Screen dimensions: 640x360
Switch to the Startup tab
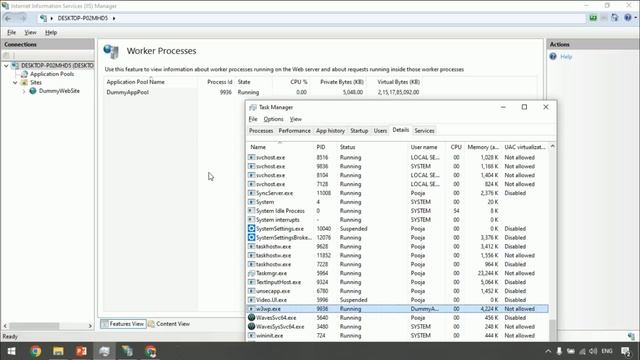(359, 131)
